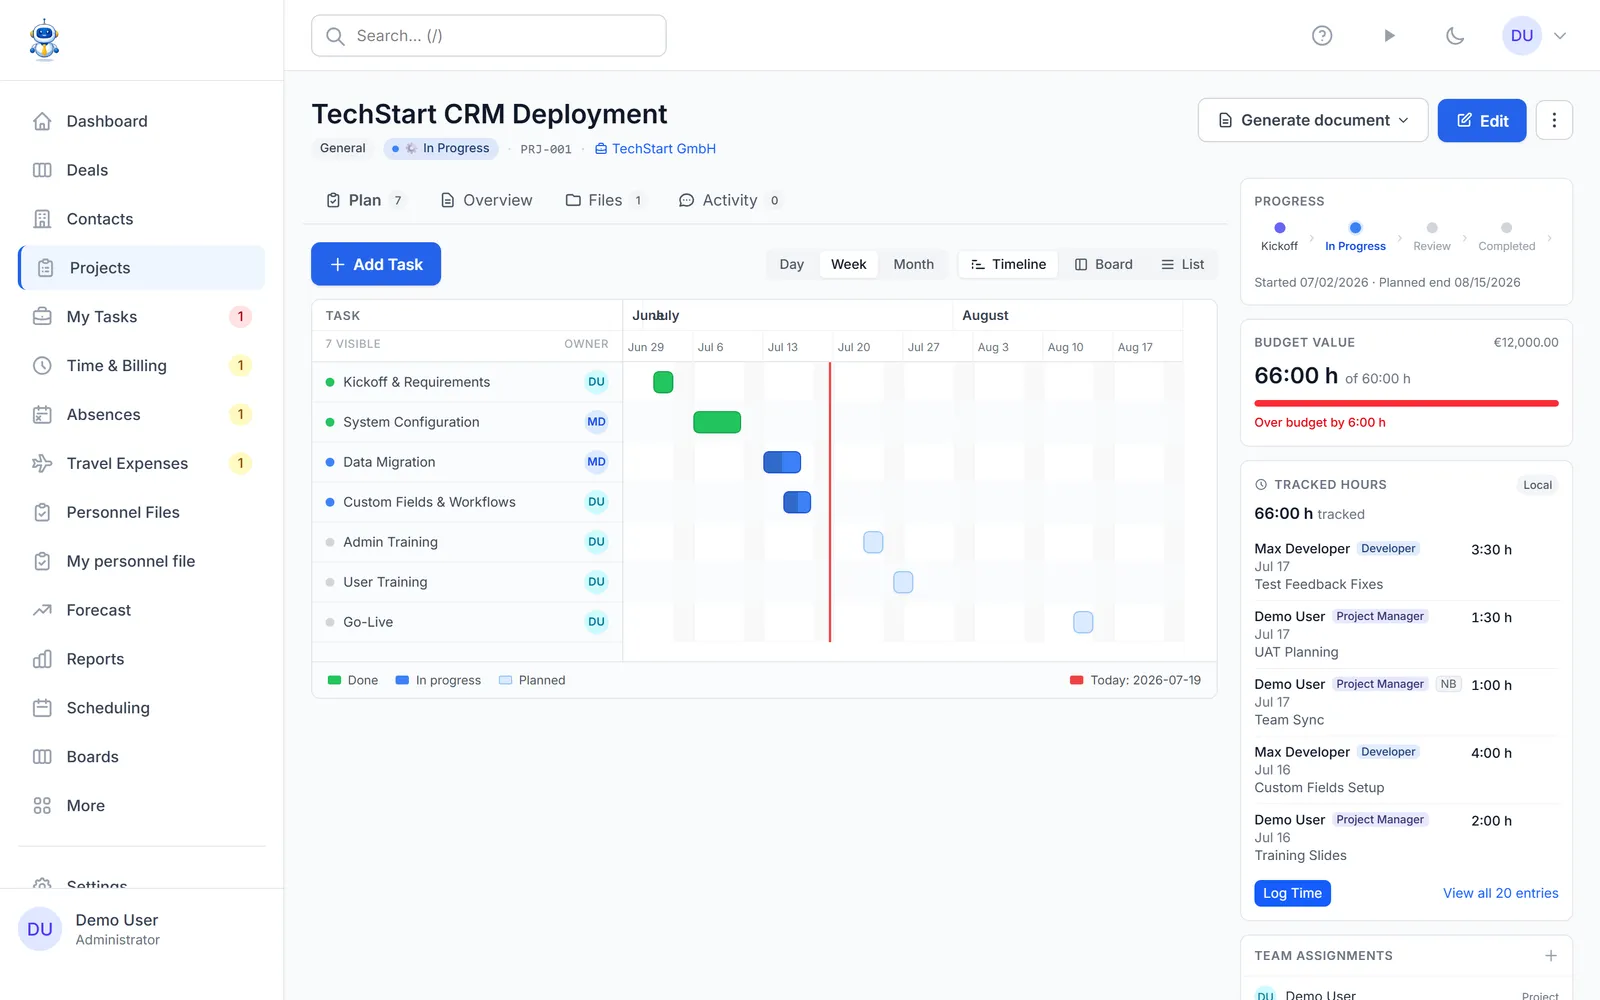Open Dashboard from sidebar

click(141, 121)
